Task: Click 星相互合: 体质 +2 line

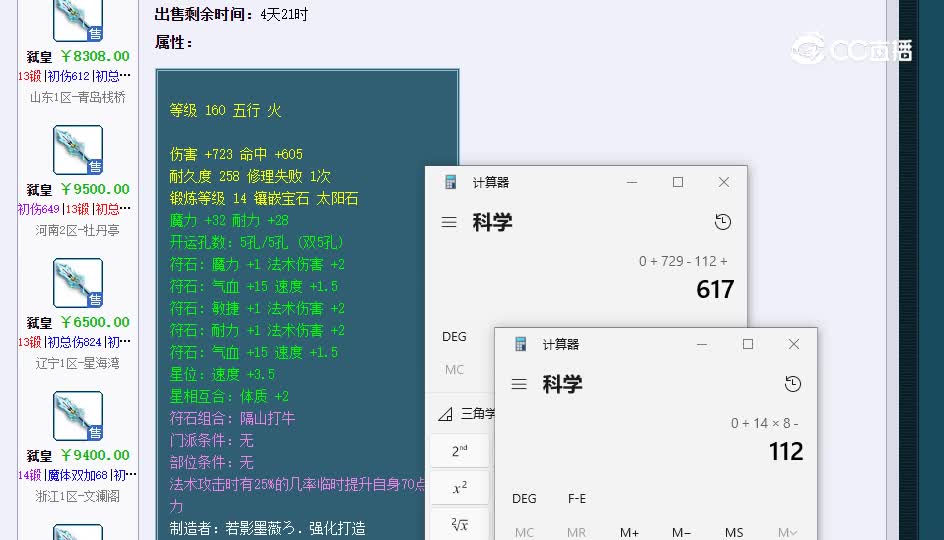Action: 229,396
